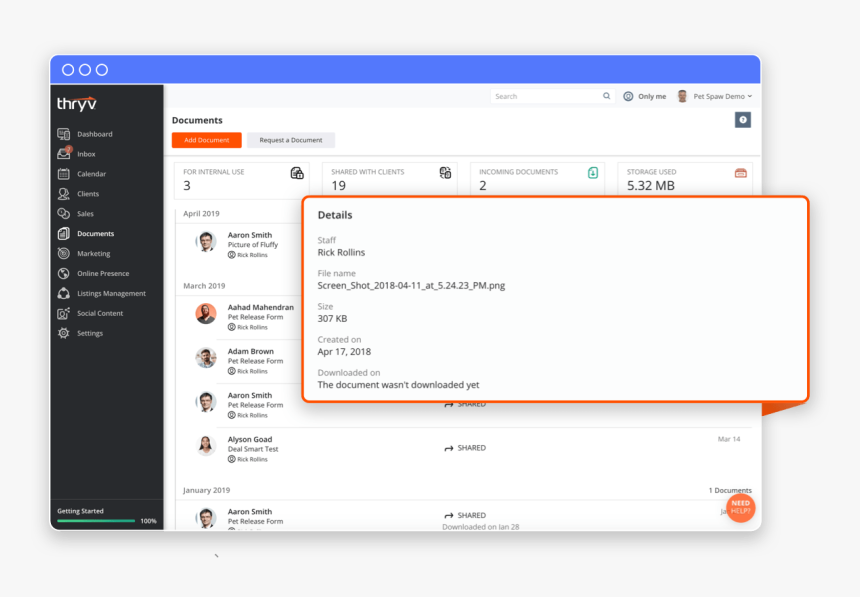Open the For Internal Use card
Image resolution: width=860 pixels, height=597 pixels.
click(242, 179)
